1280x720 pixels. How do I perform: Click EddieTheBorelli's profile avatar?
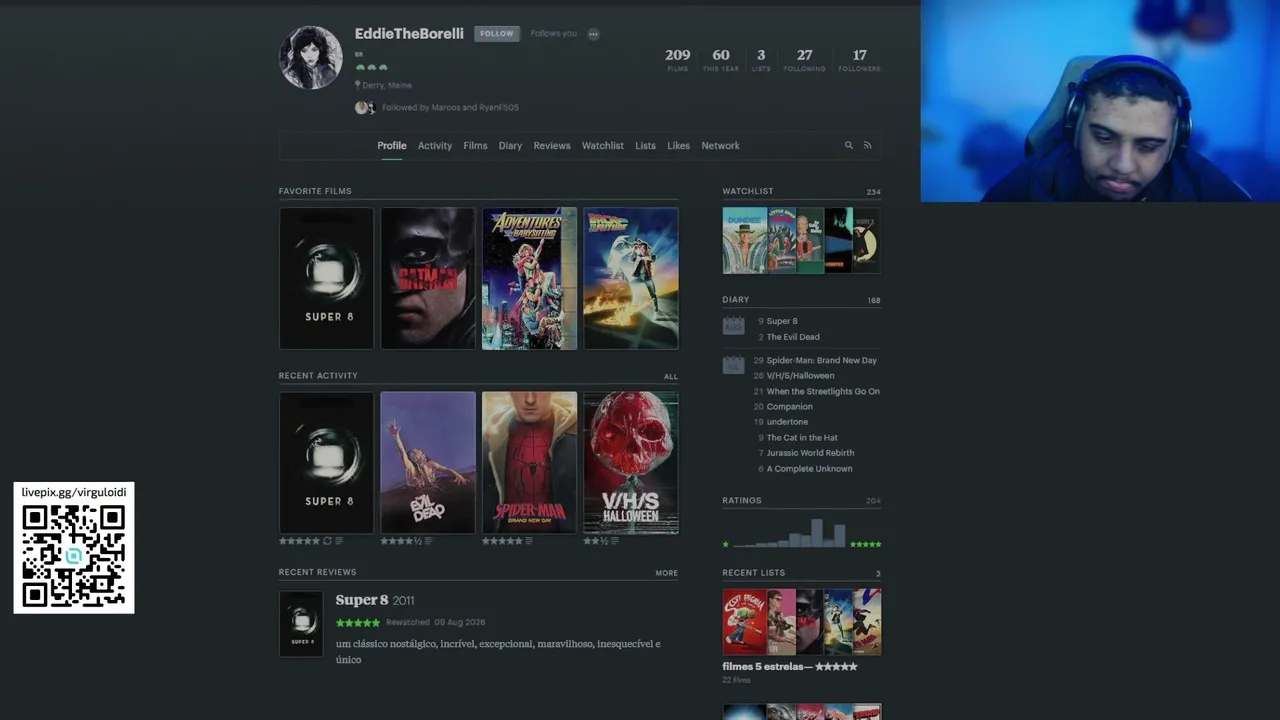tap(311, 58)
